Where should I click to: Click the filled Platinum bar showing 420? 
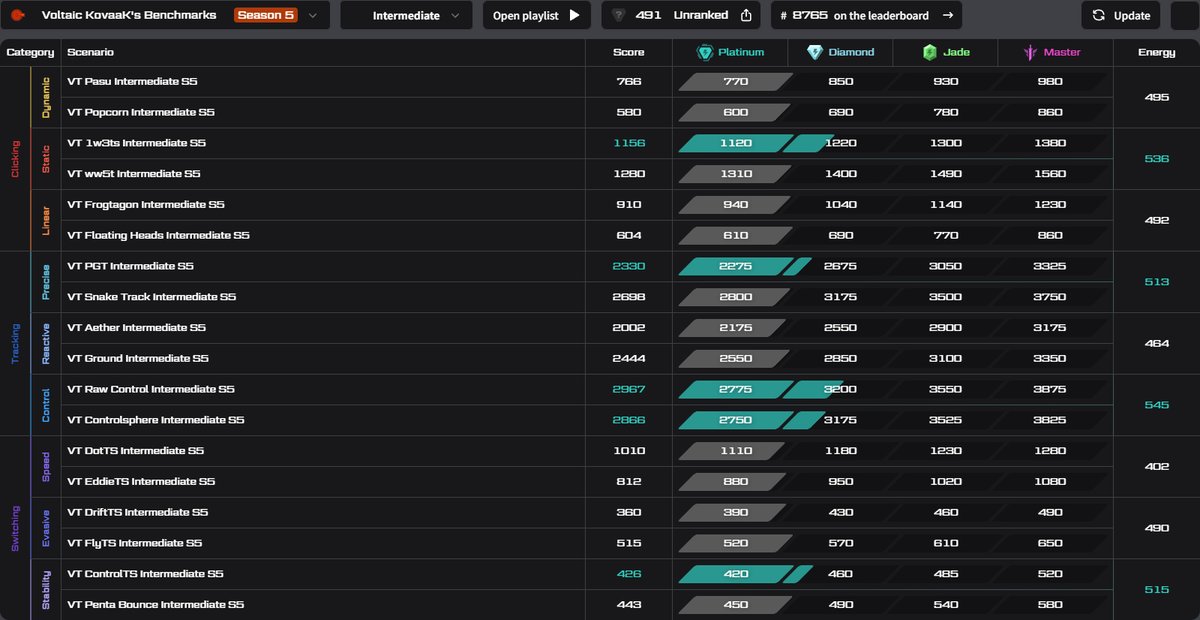[736, 574]
